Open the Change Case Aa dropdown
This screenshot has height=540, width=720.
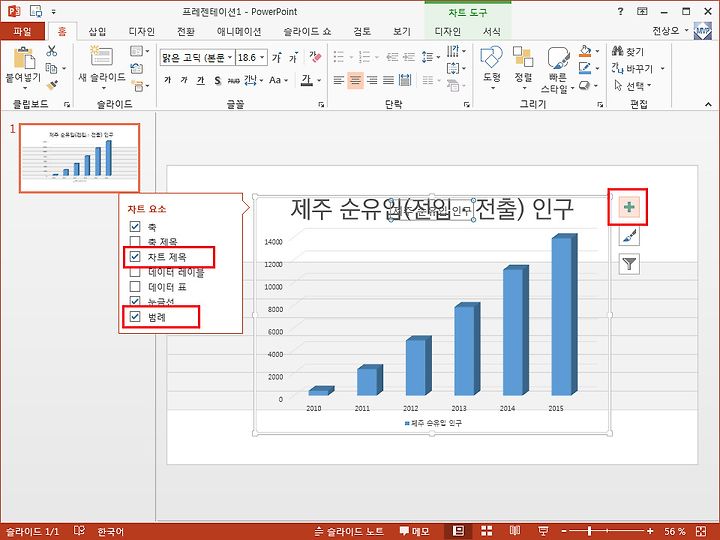tap(278, 80)
